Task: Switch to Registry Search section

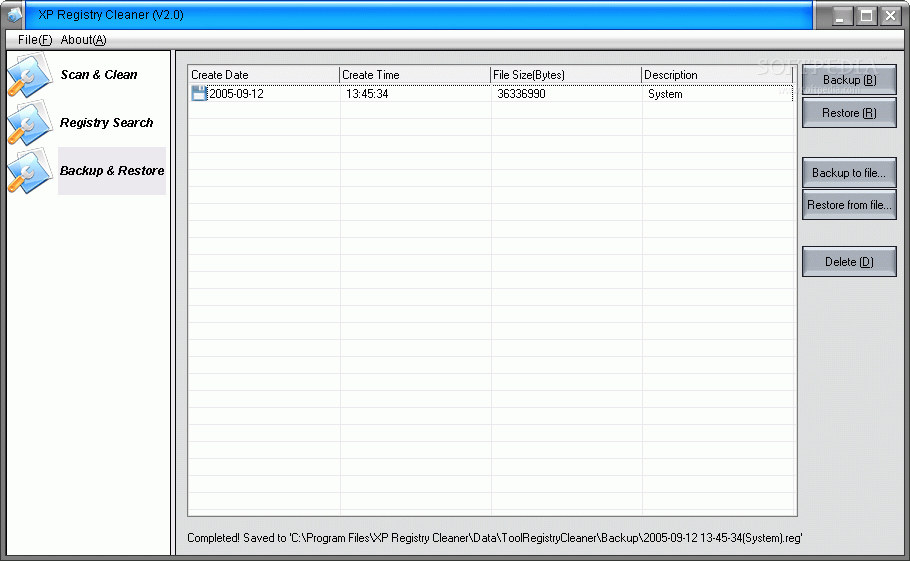Action: point(107,122)
